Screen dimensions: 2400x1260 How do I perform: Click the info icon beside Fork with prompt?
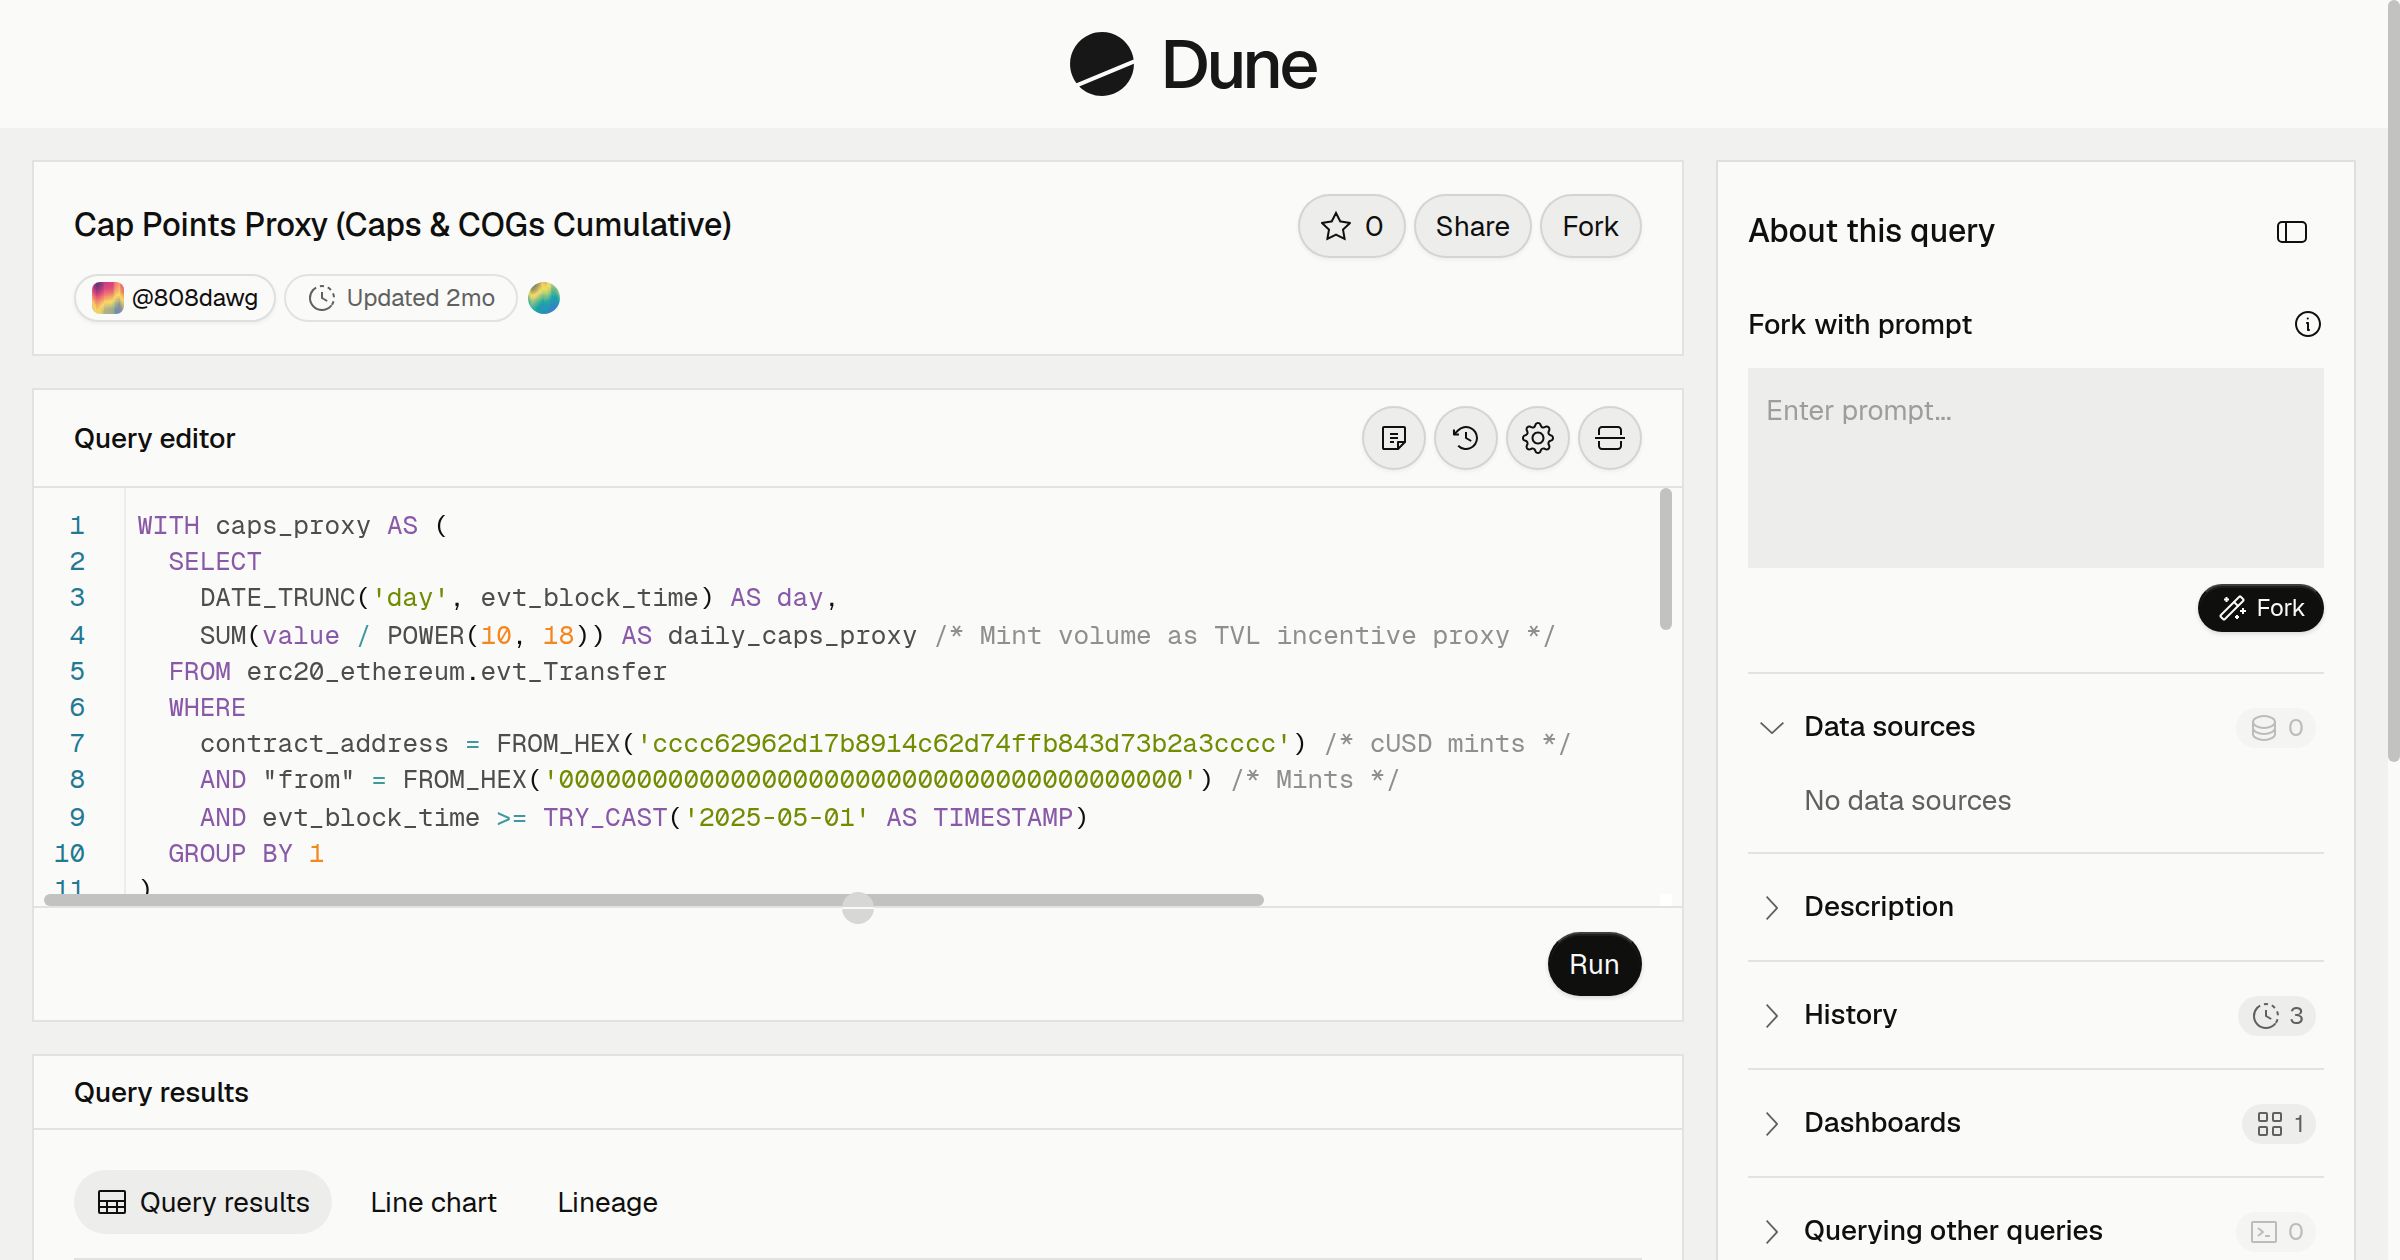(2308, 324)
